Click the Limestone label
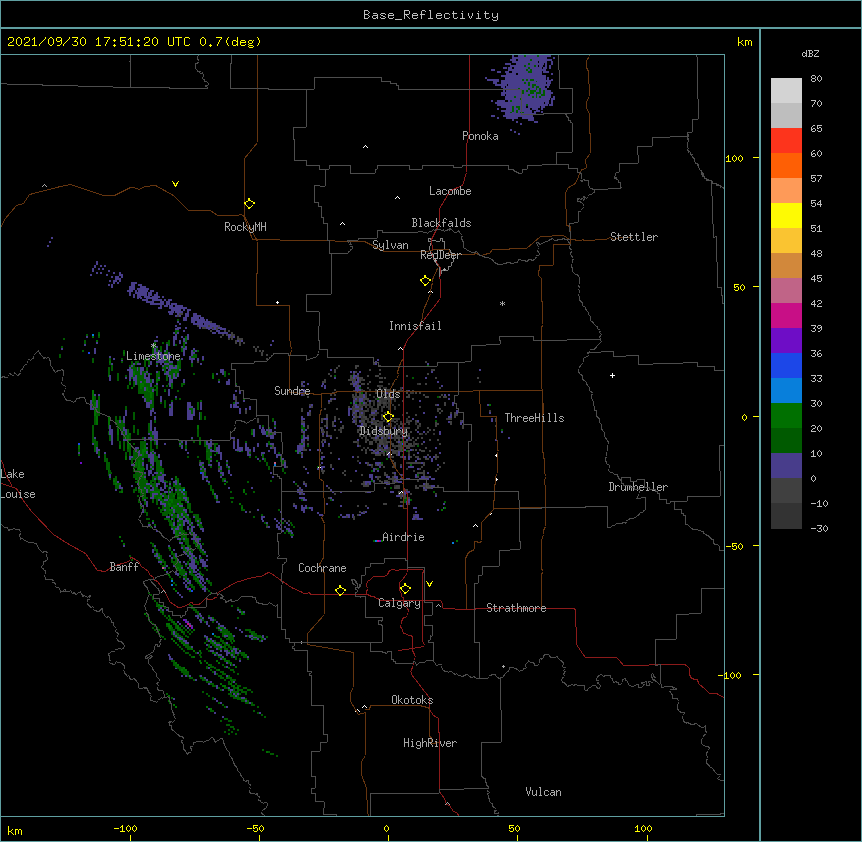 click(x=153, y=356)
